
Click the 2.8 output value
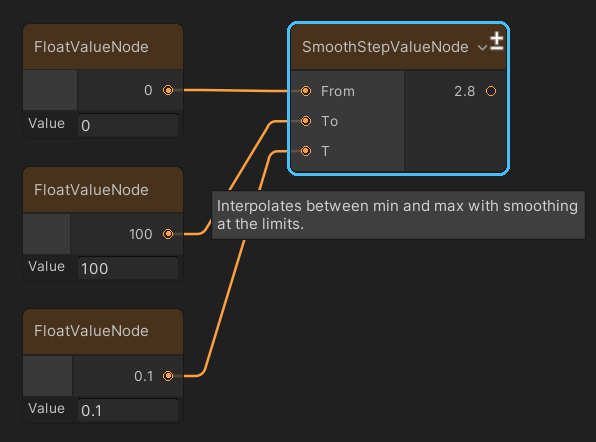(x=464, y=91)
